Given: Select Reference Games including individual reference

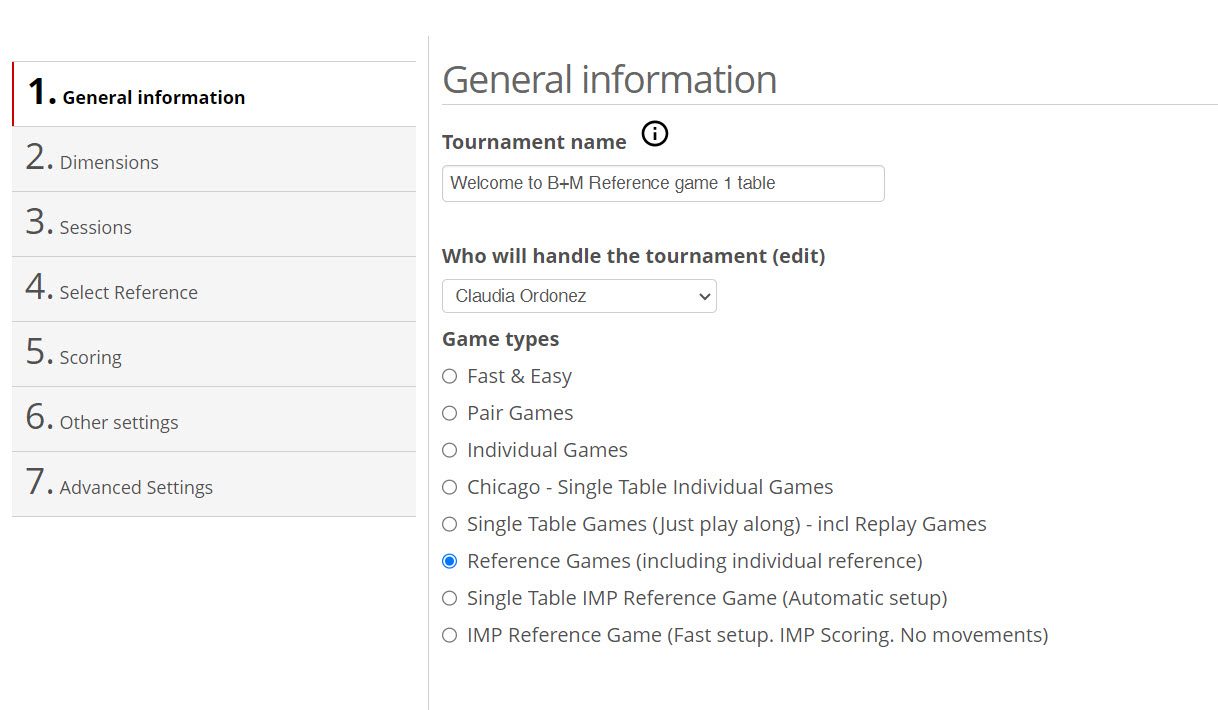Looking at the screenshot, I should click(x=449, y=561).
